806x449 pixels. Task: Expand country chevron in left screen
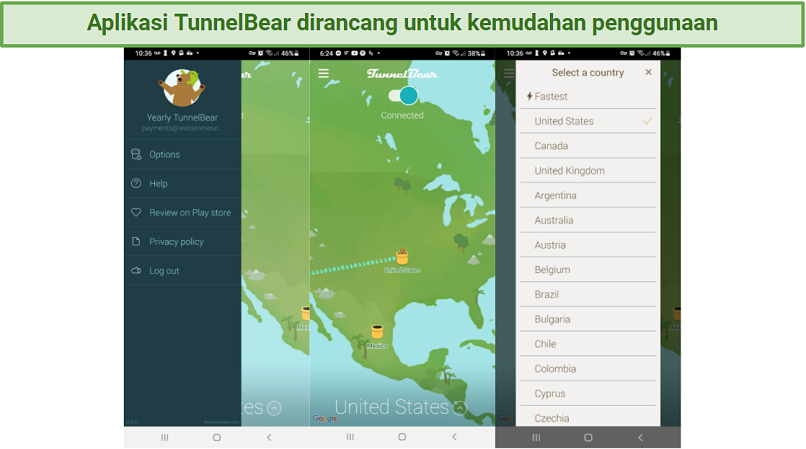274,408
